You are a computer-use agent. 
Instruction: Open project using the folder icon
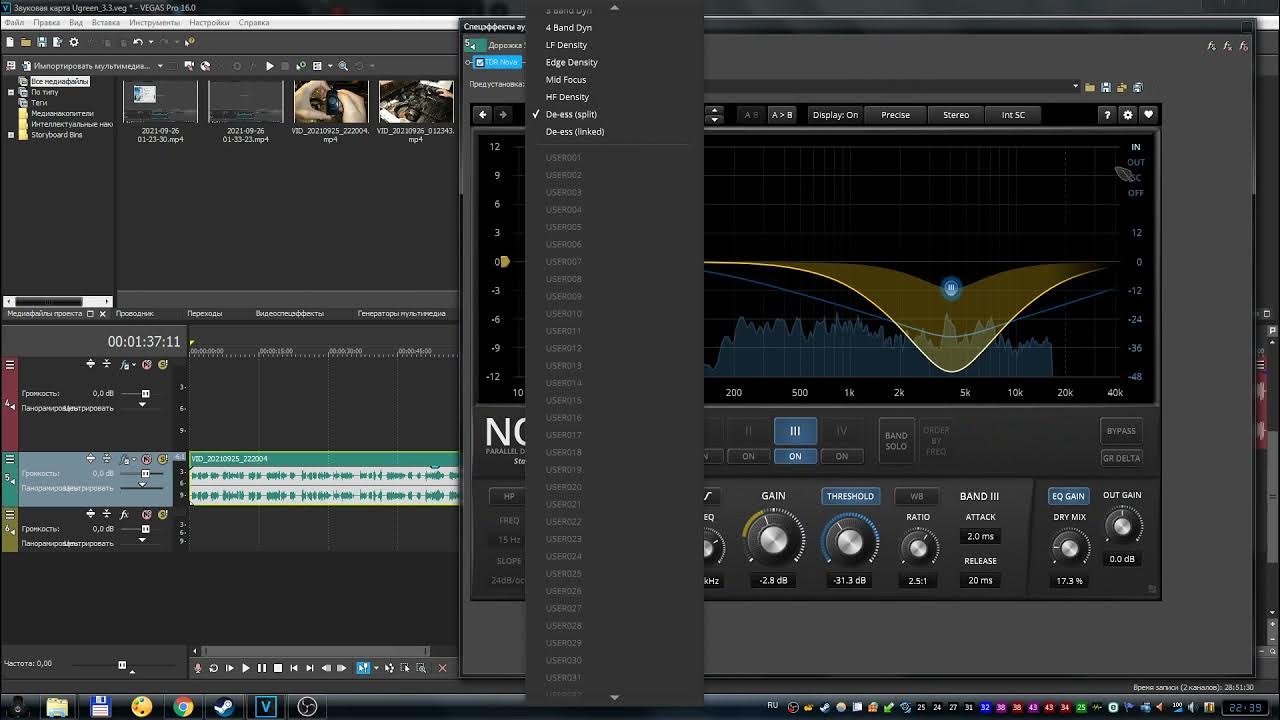coord(26,42)
